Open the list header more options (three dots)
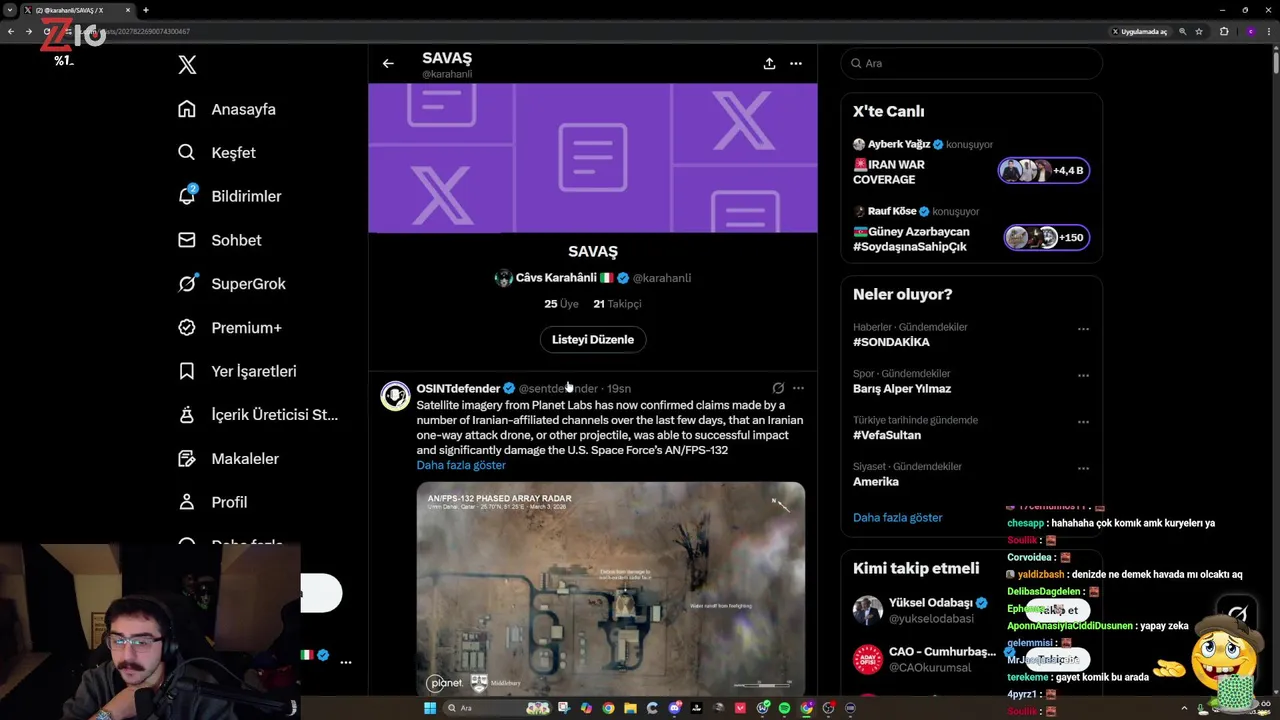This screenshot has width=1280, height=720. [796, 63]
